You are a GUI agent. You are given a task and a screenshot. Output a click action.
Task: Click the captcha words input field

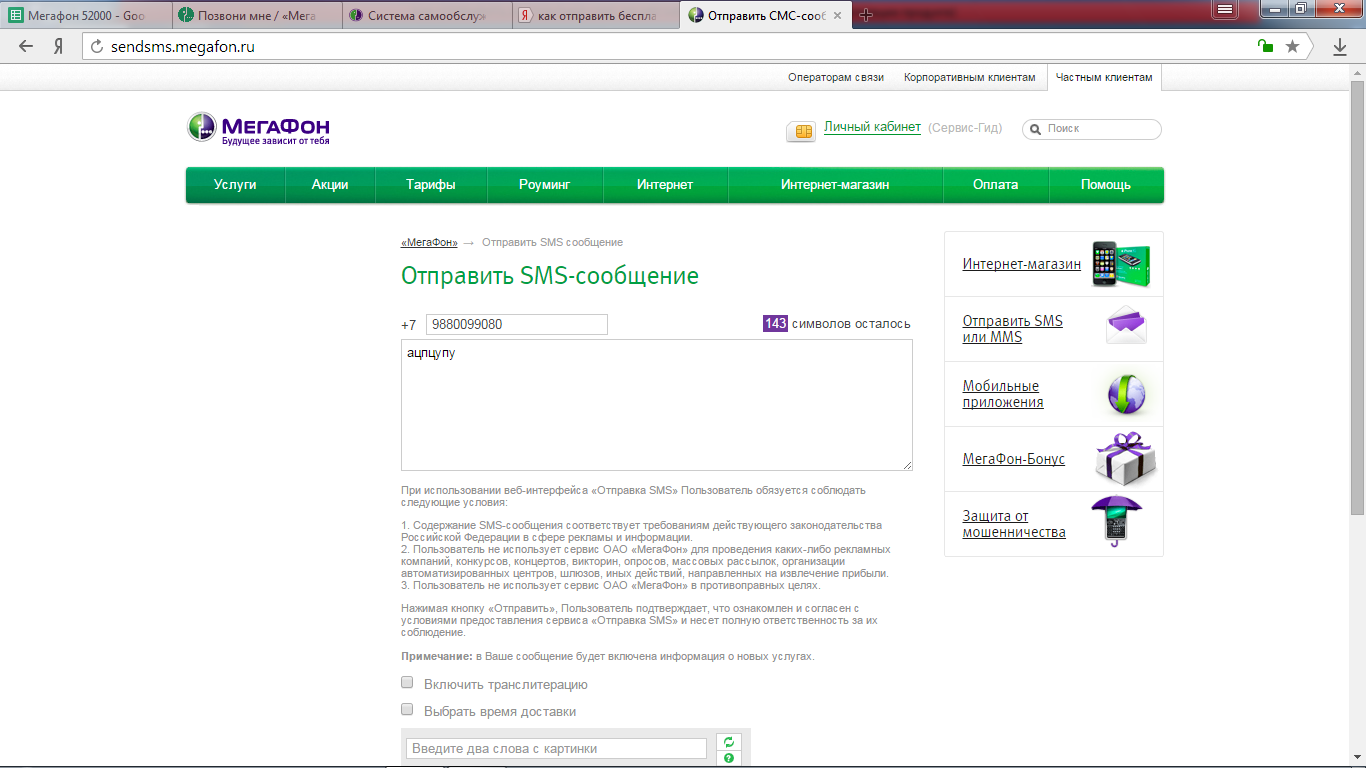point(557,749)
